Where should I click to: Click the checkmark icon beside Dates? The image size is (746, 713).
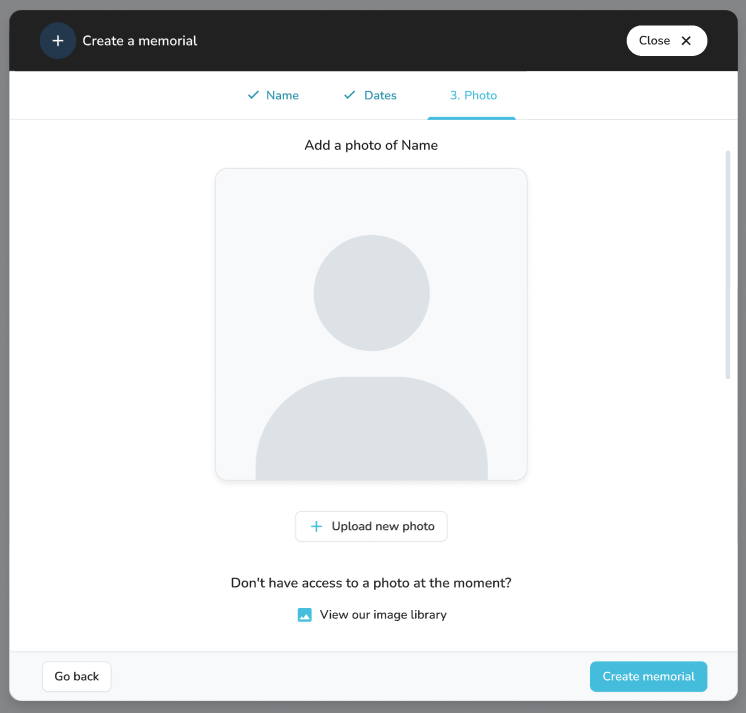350,95
